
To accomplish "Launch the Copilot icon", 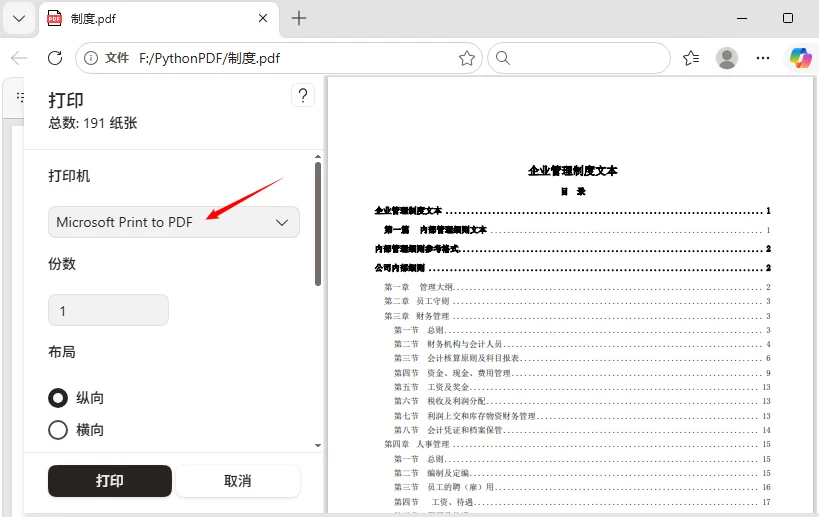I will point(800,58).
